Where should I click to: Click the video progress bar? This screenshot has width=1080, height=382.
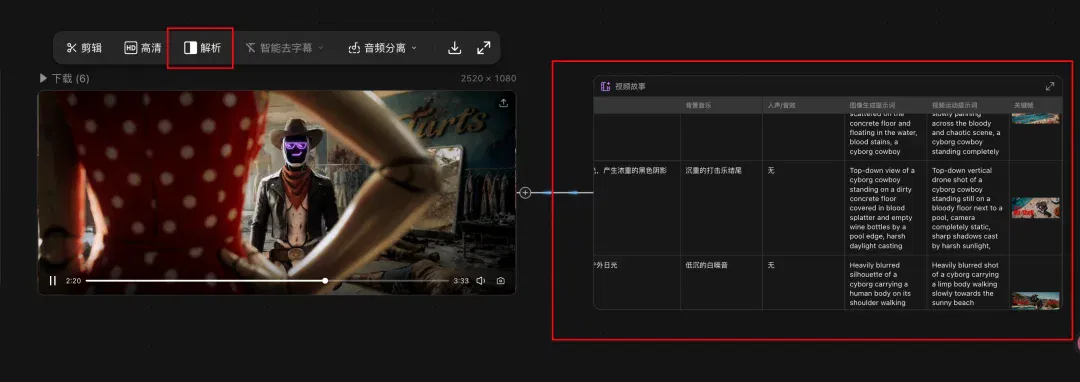coord(267,281)
